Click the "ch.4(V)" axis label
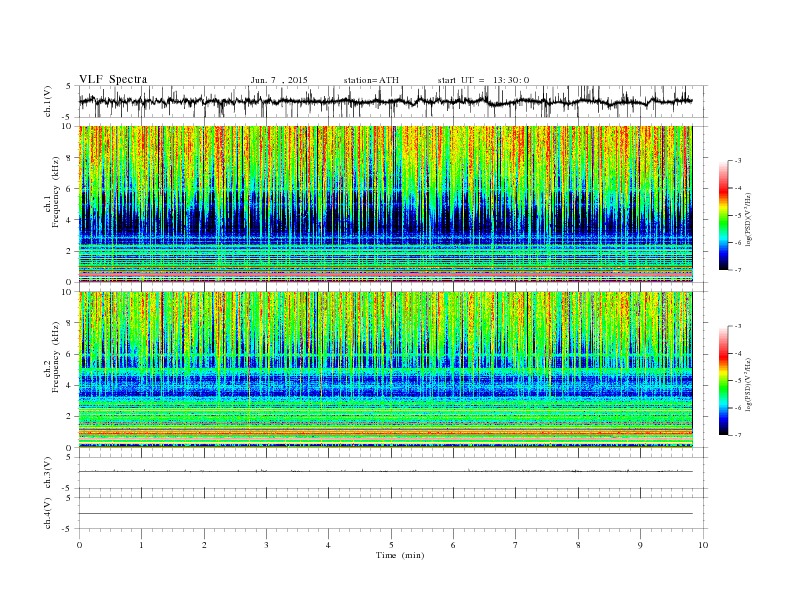The height and width of the screenshot is (612, 792). pyautogui.click(x=47, y=513)
